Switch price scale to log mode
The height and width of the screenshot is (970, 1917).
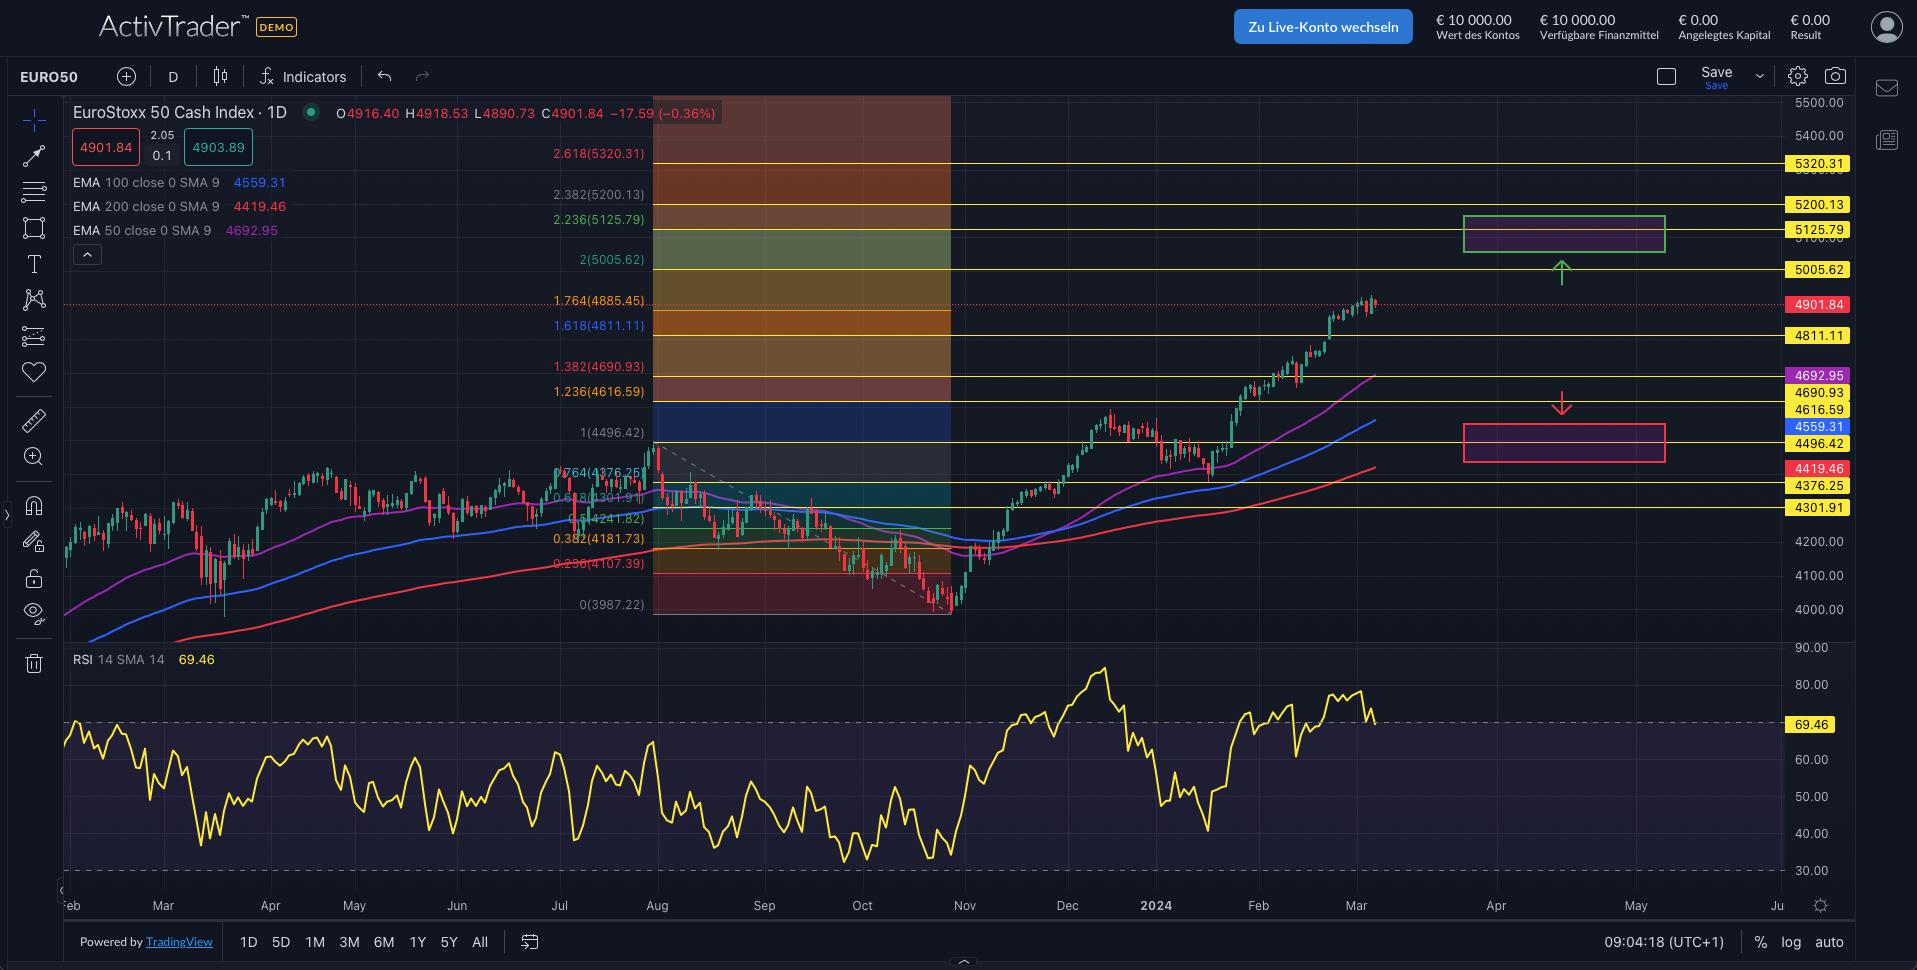pyautogui.click(x=1791, y=942)
